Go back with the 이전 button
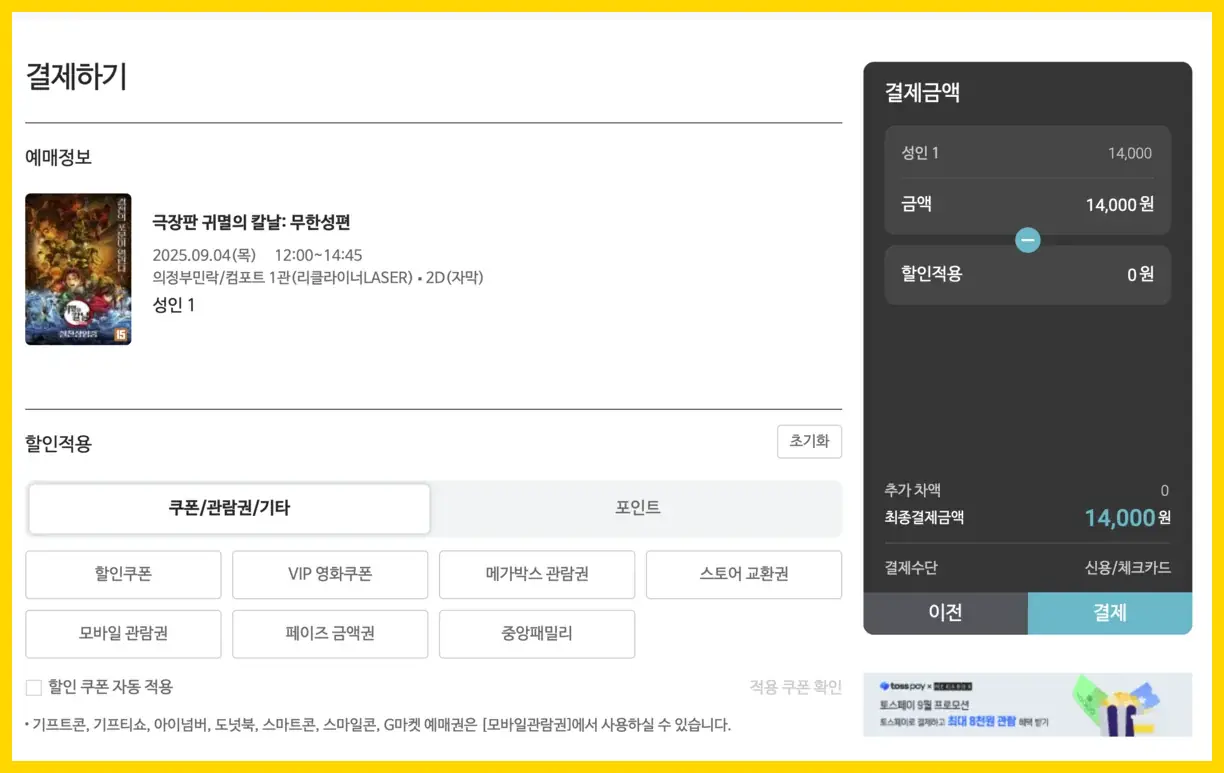Image resolution: width=1224 pixels, height=773 pixels. coord(945,613)
